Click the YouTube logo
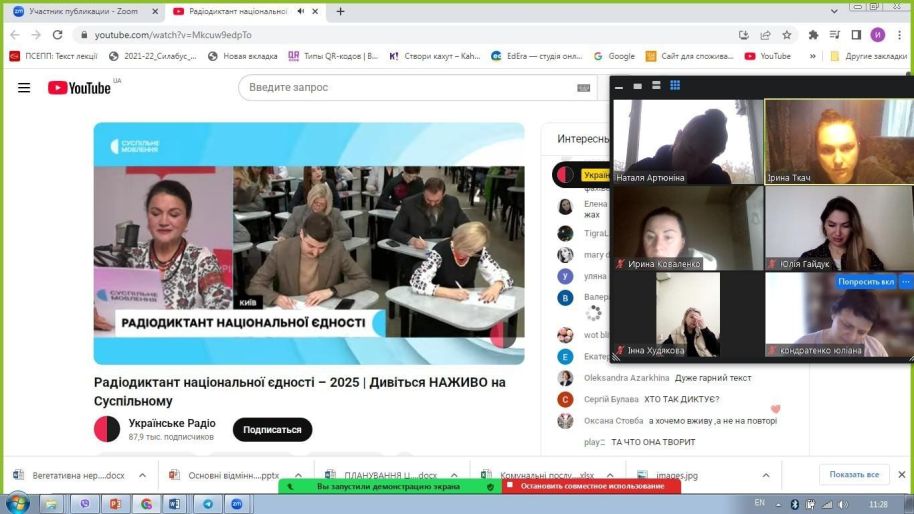 coord(80,88)
